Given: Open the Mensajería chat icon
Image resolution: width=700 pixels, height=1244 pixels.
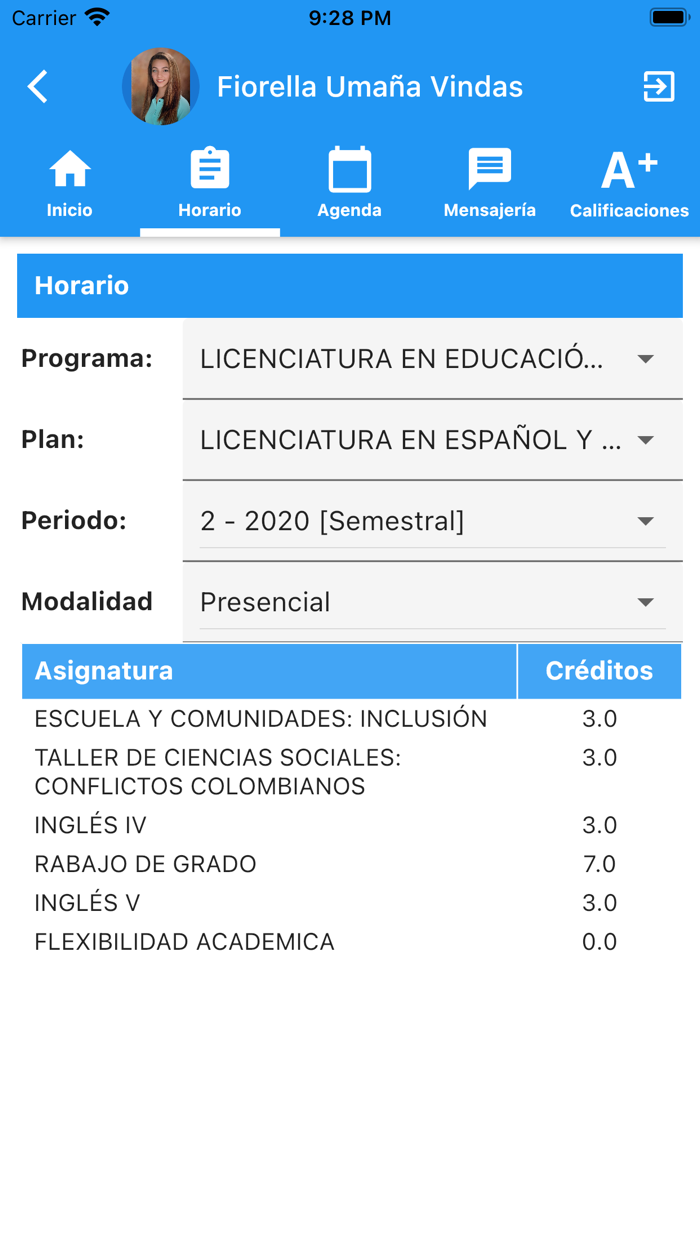Looking at the screenshot, I should (490, 170).
